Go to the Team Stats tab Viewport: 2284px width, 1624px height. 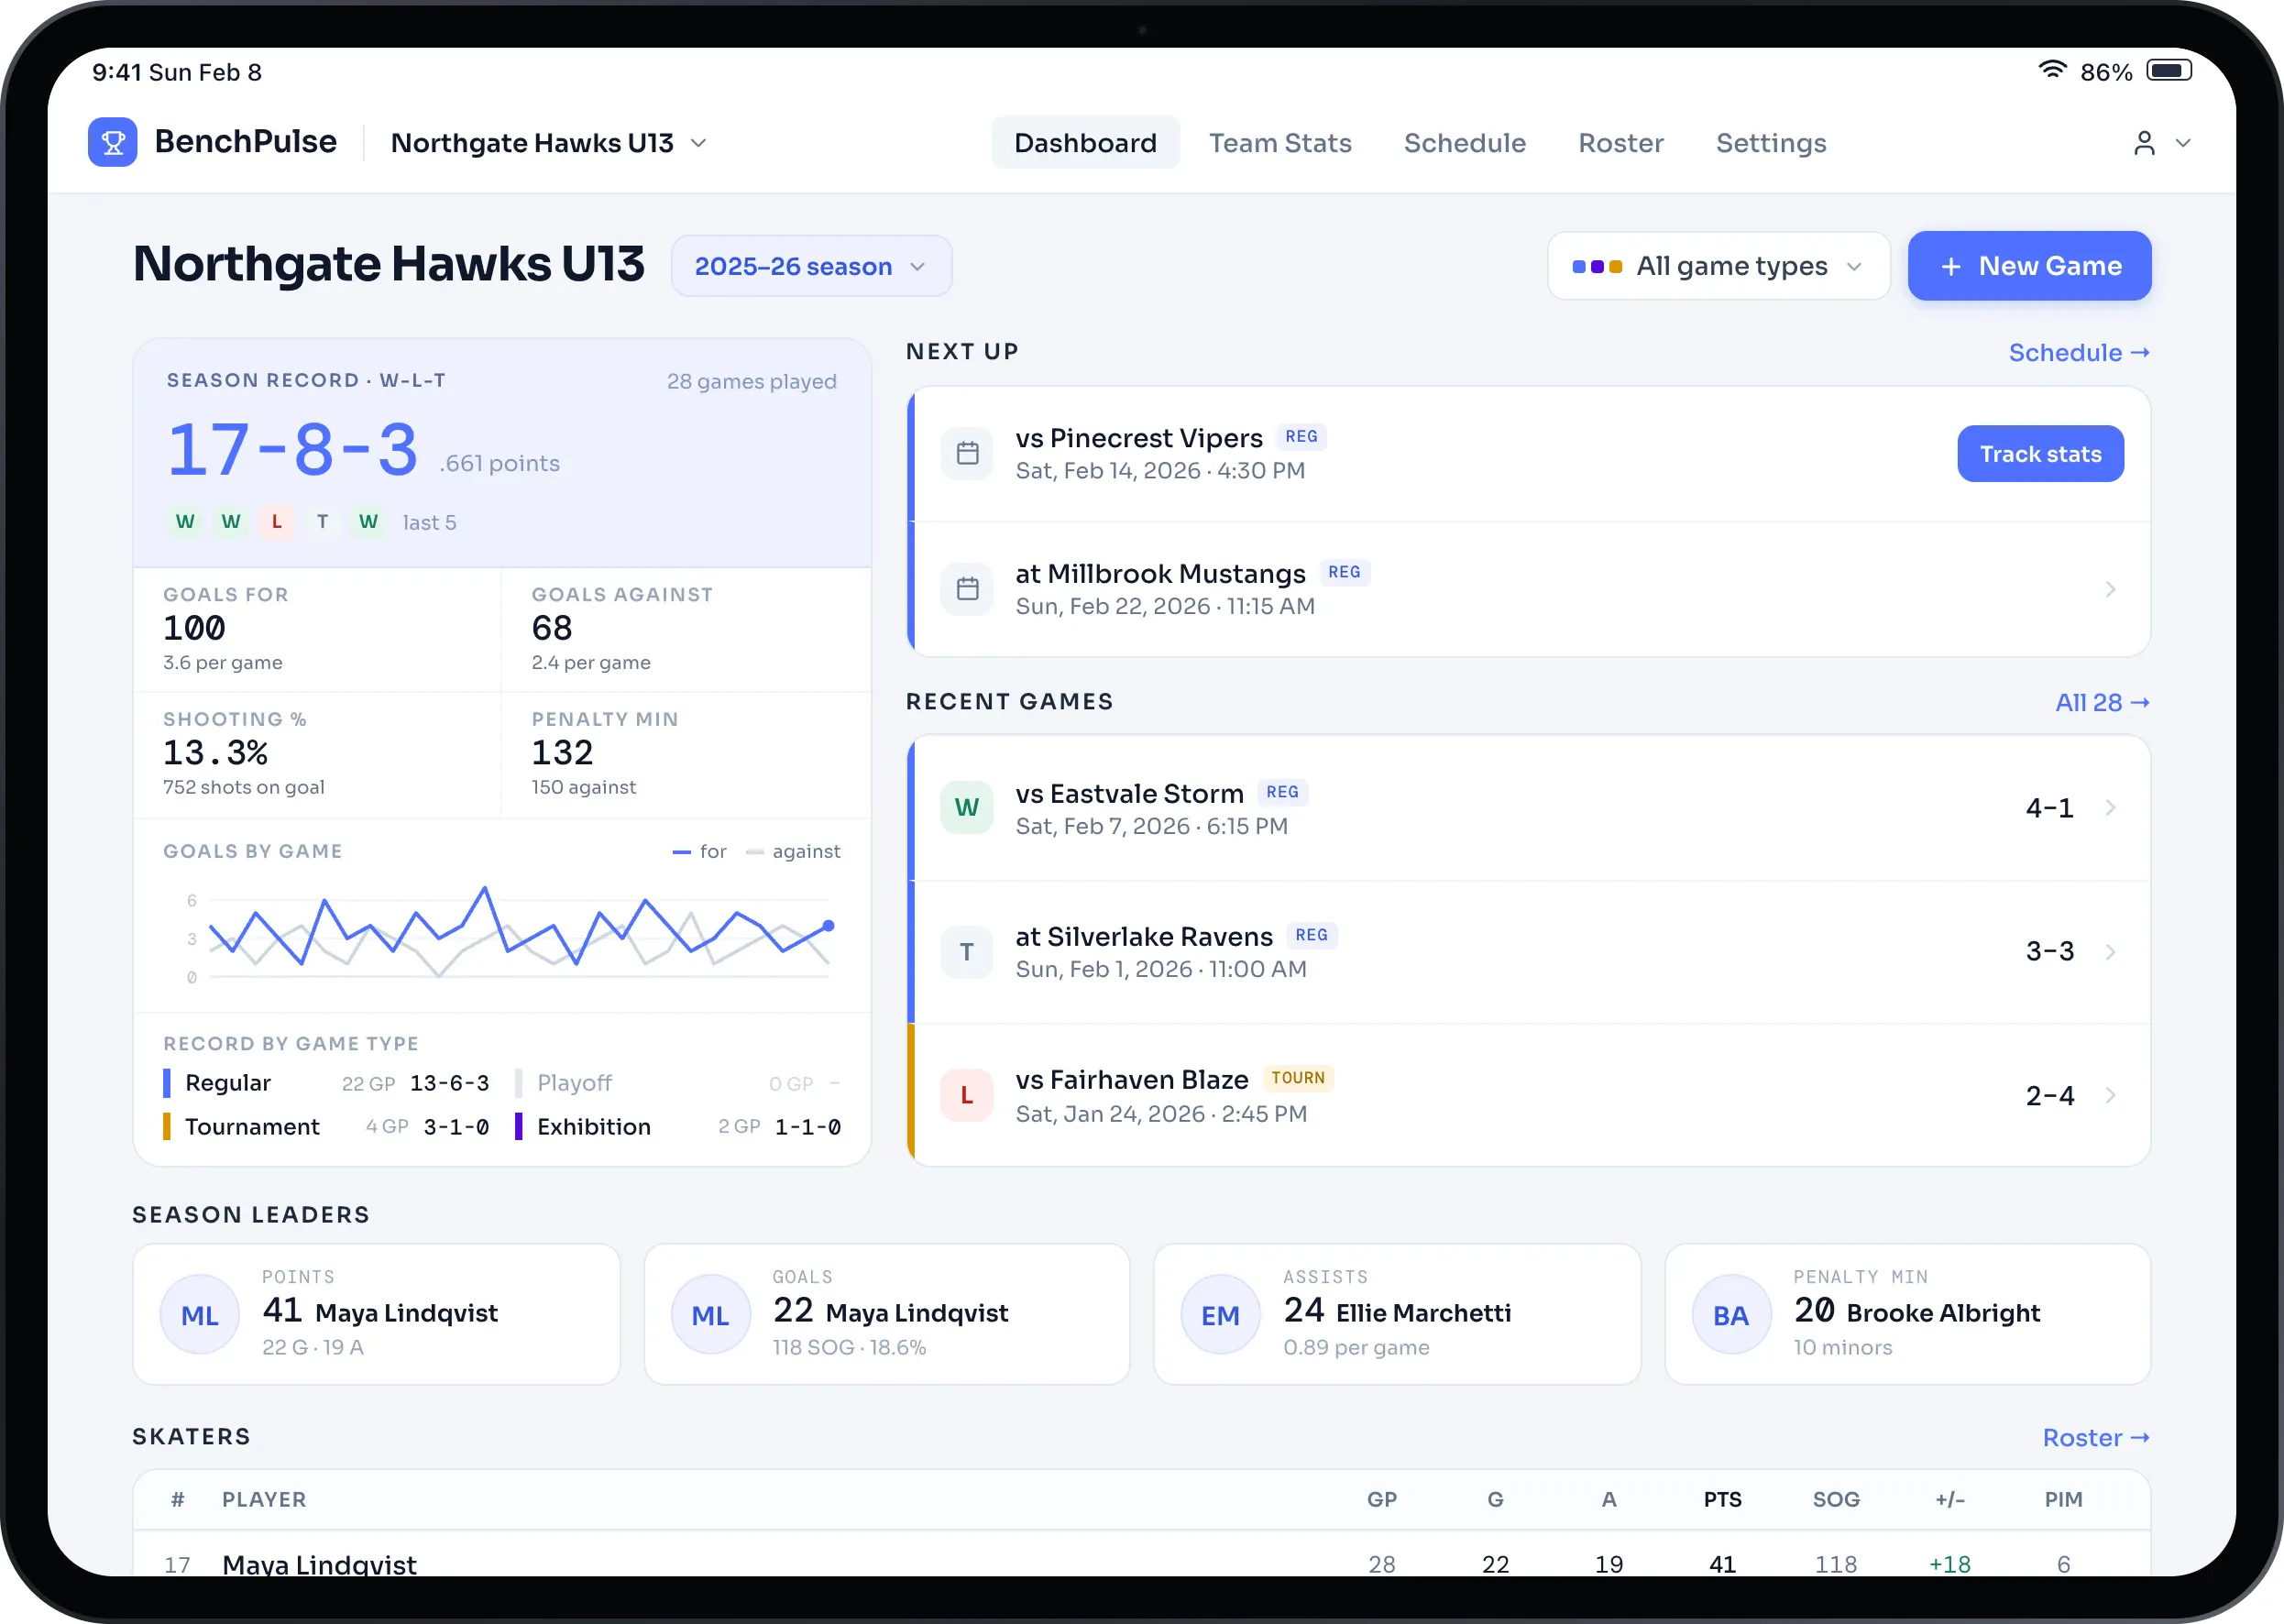click(x=1280, y=143)
